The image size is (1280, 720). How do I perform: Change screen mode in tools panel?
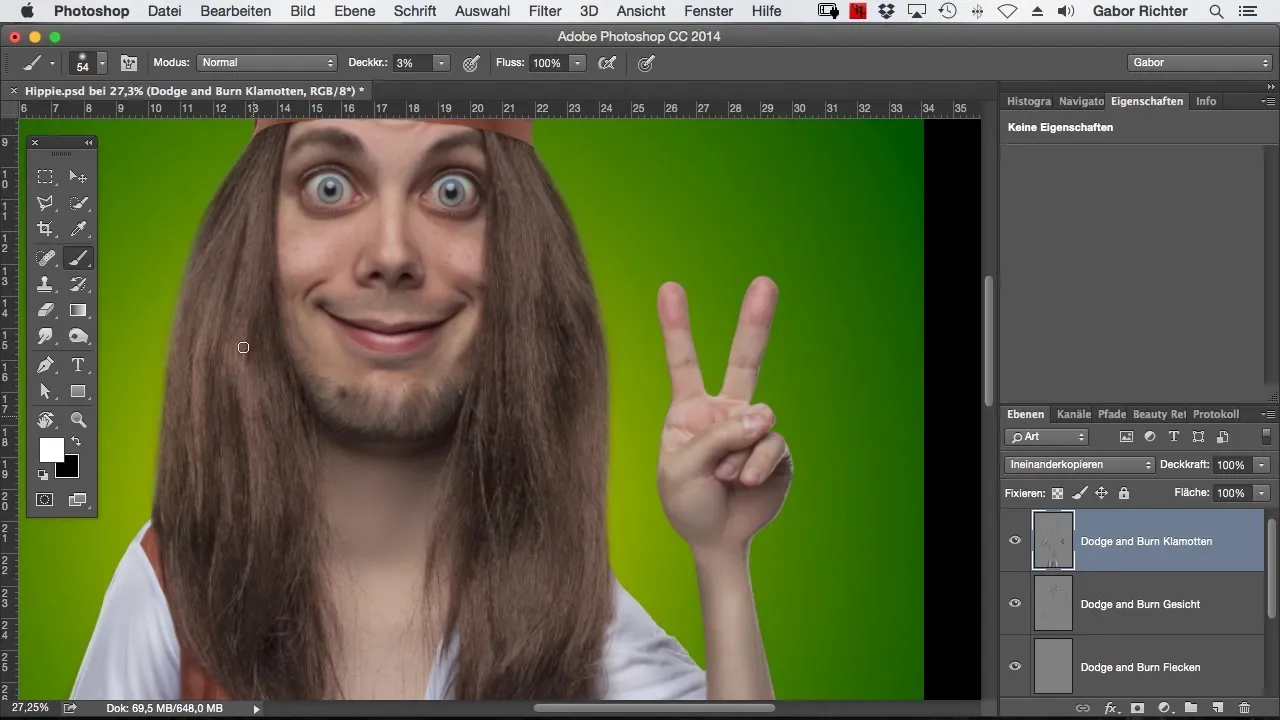tap(78, 499)
